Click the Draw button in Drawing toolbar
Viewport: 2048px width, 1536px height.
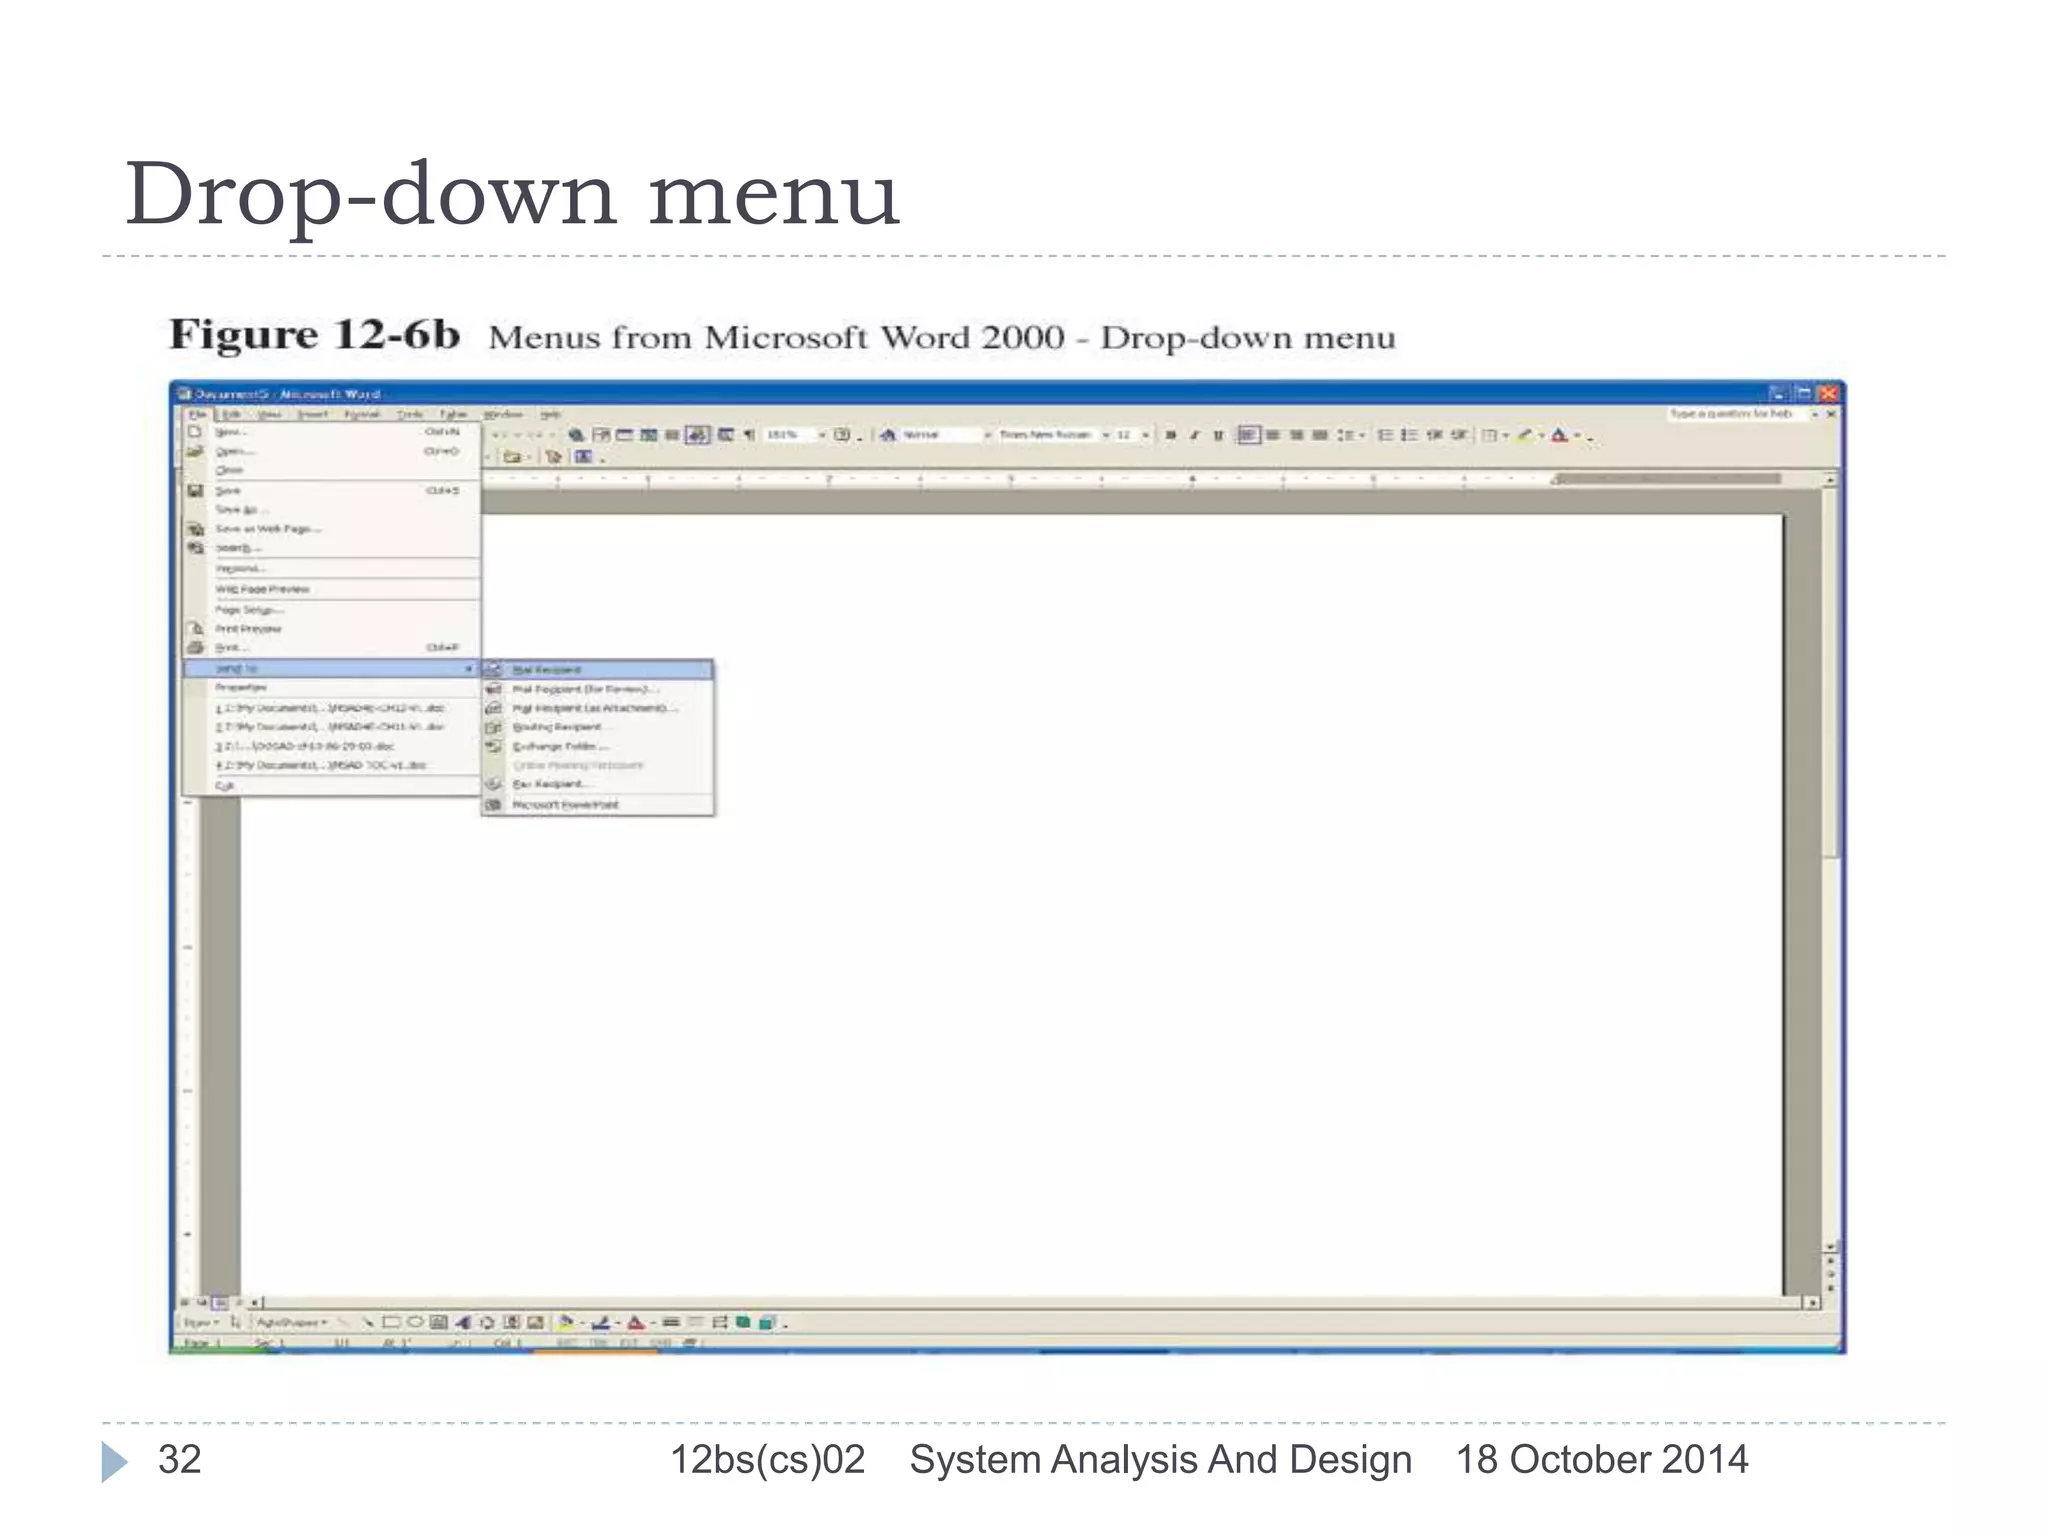[x=202, y=1322]
